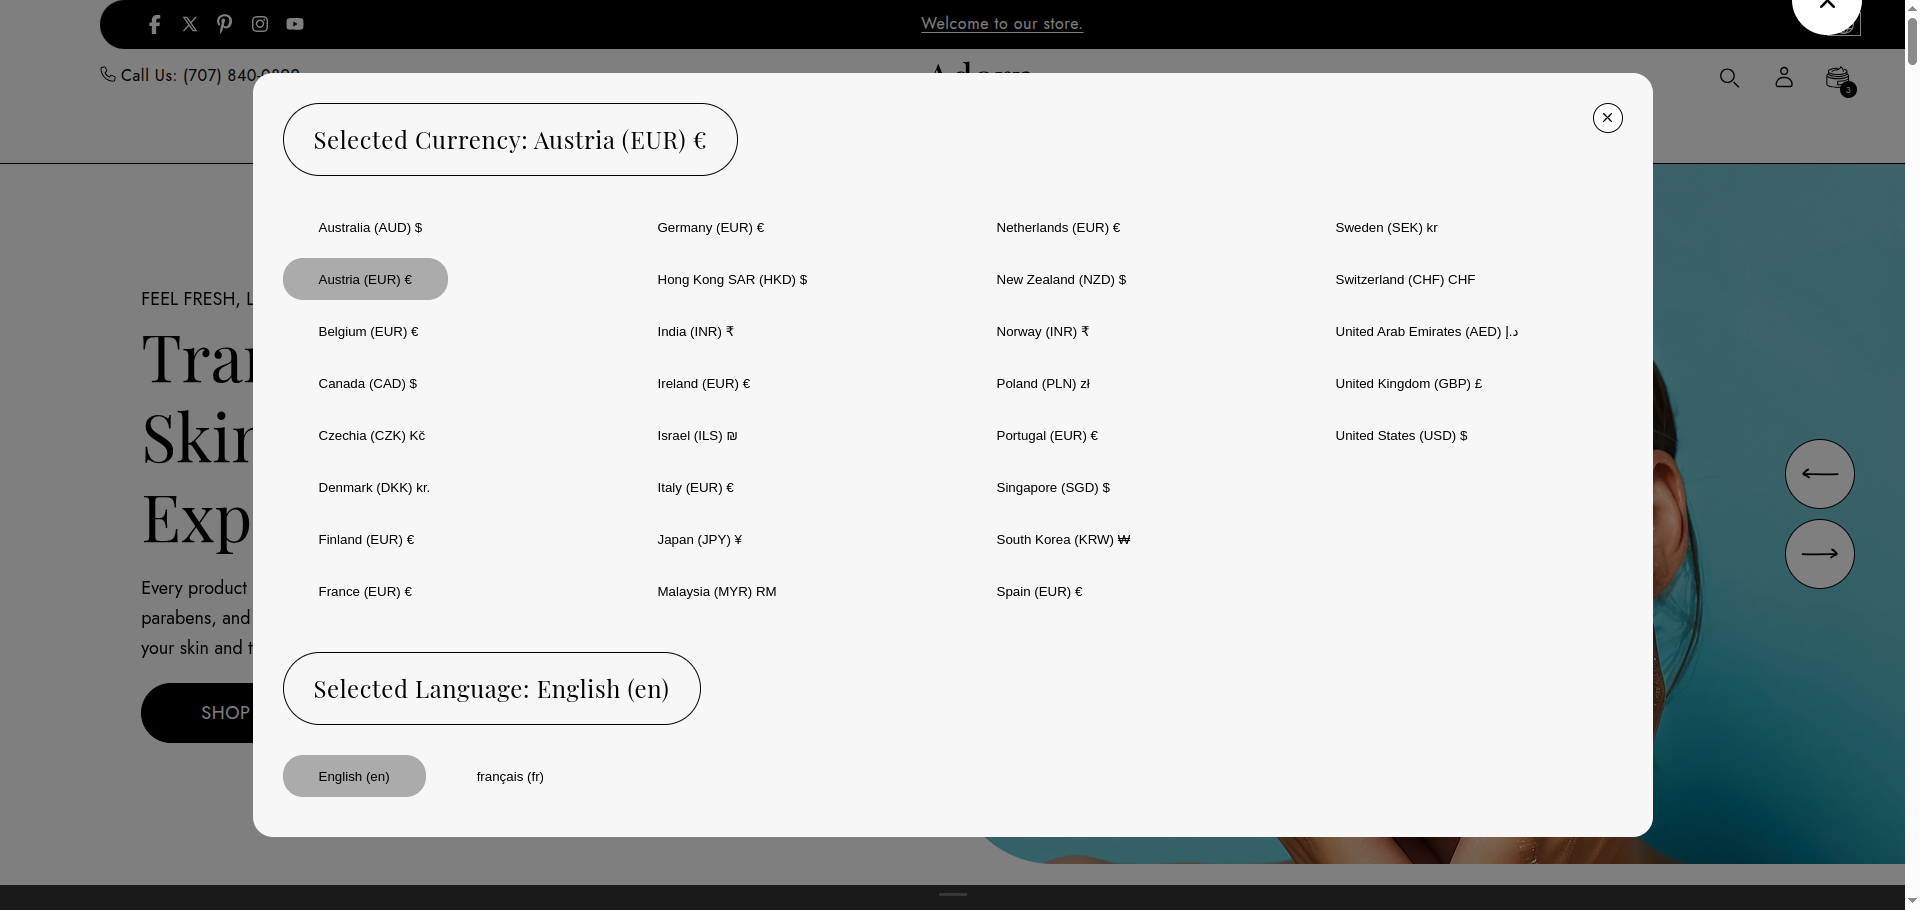Screen dimensions: 1920x910
Task: Select Norway (INR) ₹ currency
Action: [1042, 332]
